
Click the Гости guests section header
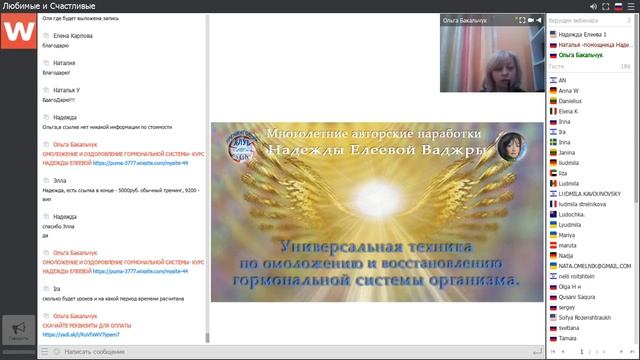coord(590,66)
